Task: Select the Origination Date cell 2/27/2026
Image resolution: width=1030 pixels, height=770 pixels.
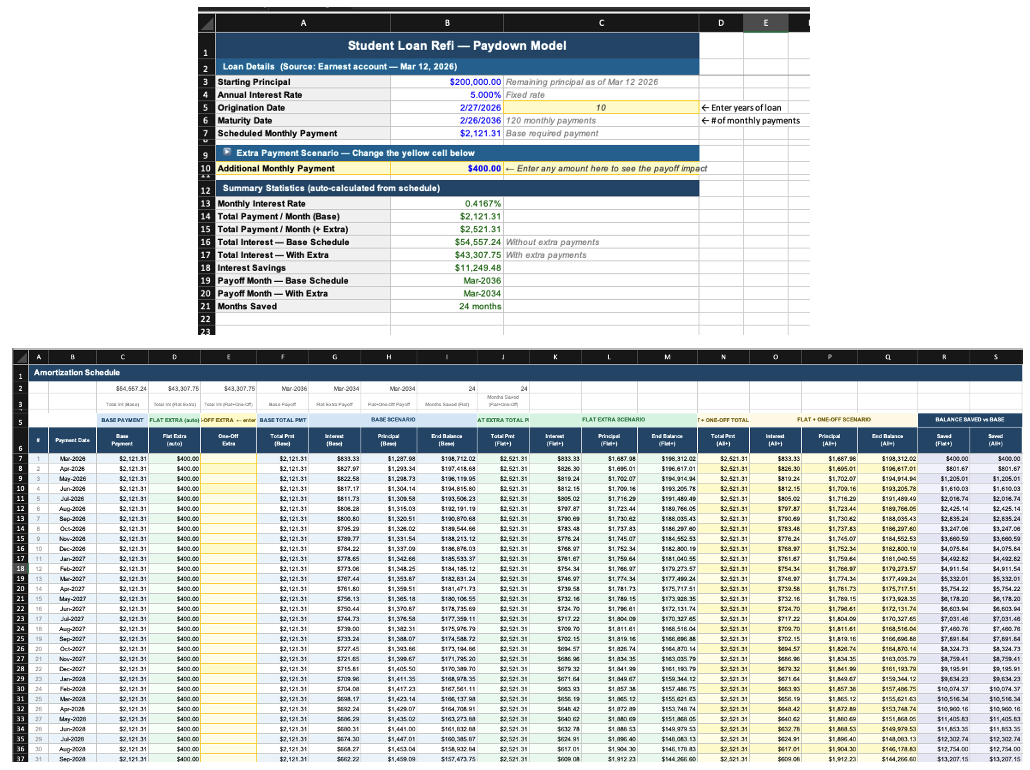Action: pos(447,108)
